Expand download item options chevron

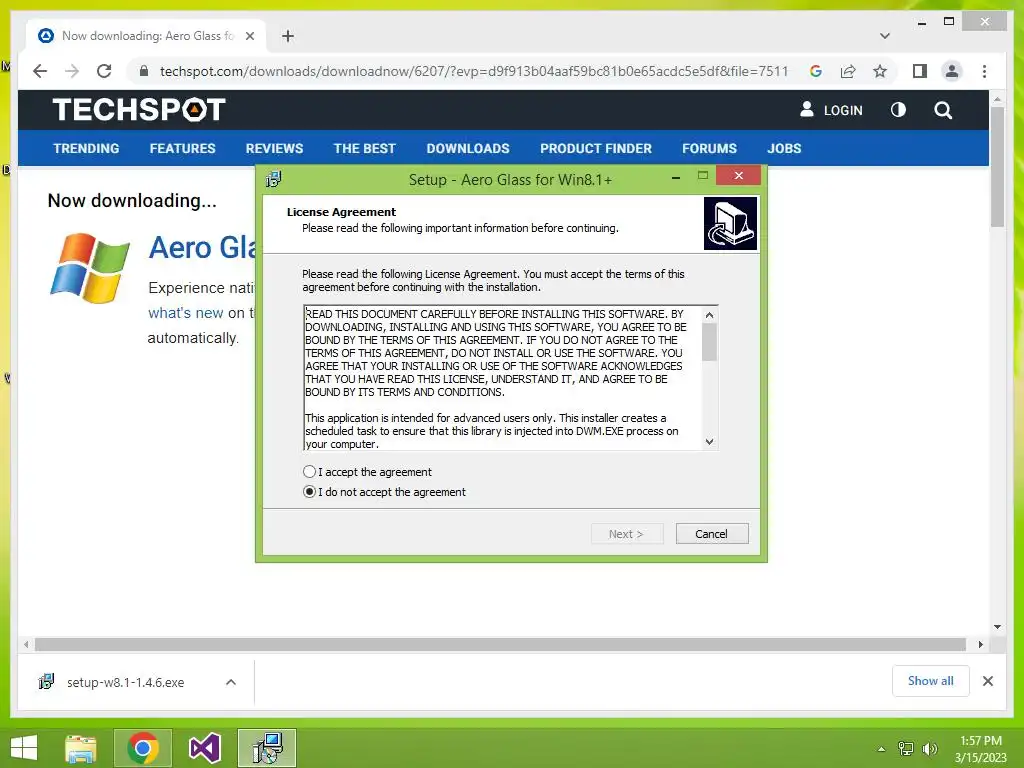pyautogui.click(x=231, y=682)
